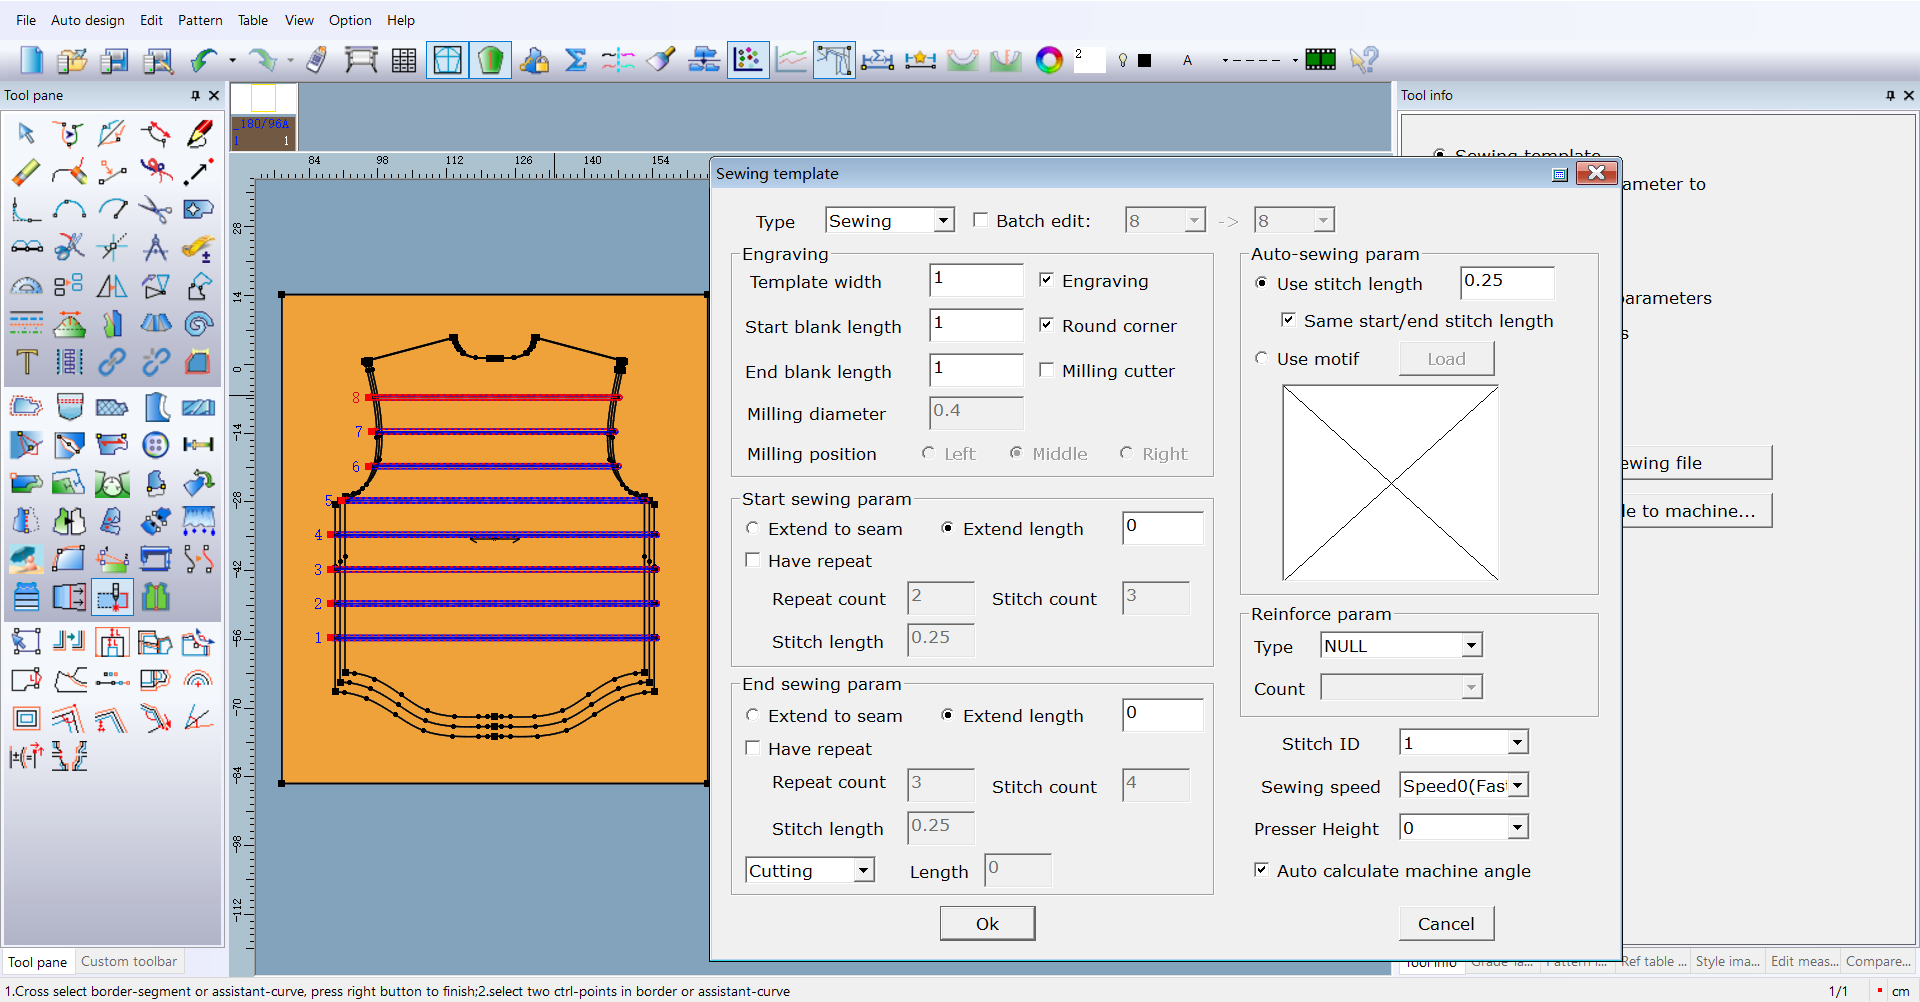This screenshot has width=1920, height=1002.
Task: Click the paint brush icon in toolbar
Action: [x=660, y=60]
